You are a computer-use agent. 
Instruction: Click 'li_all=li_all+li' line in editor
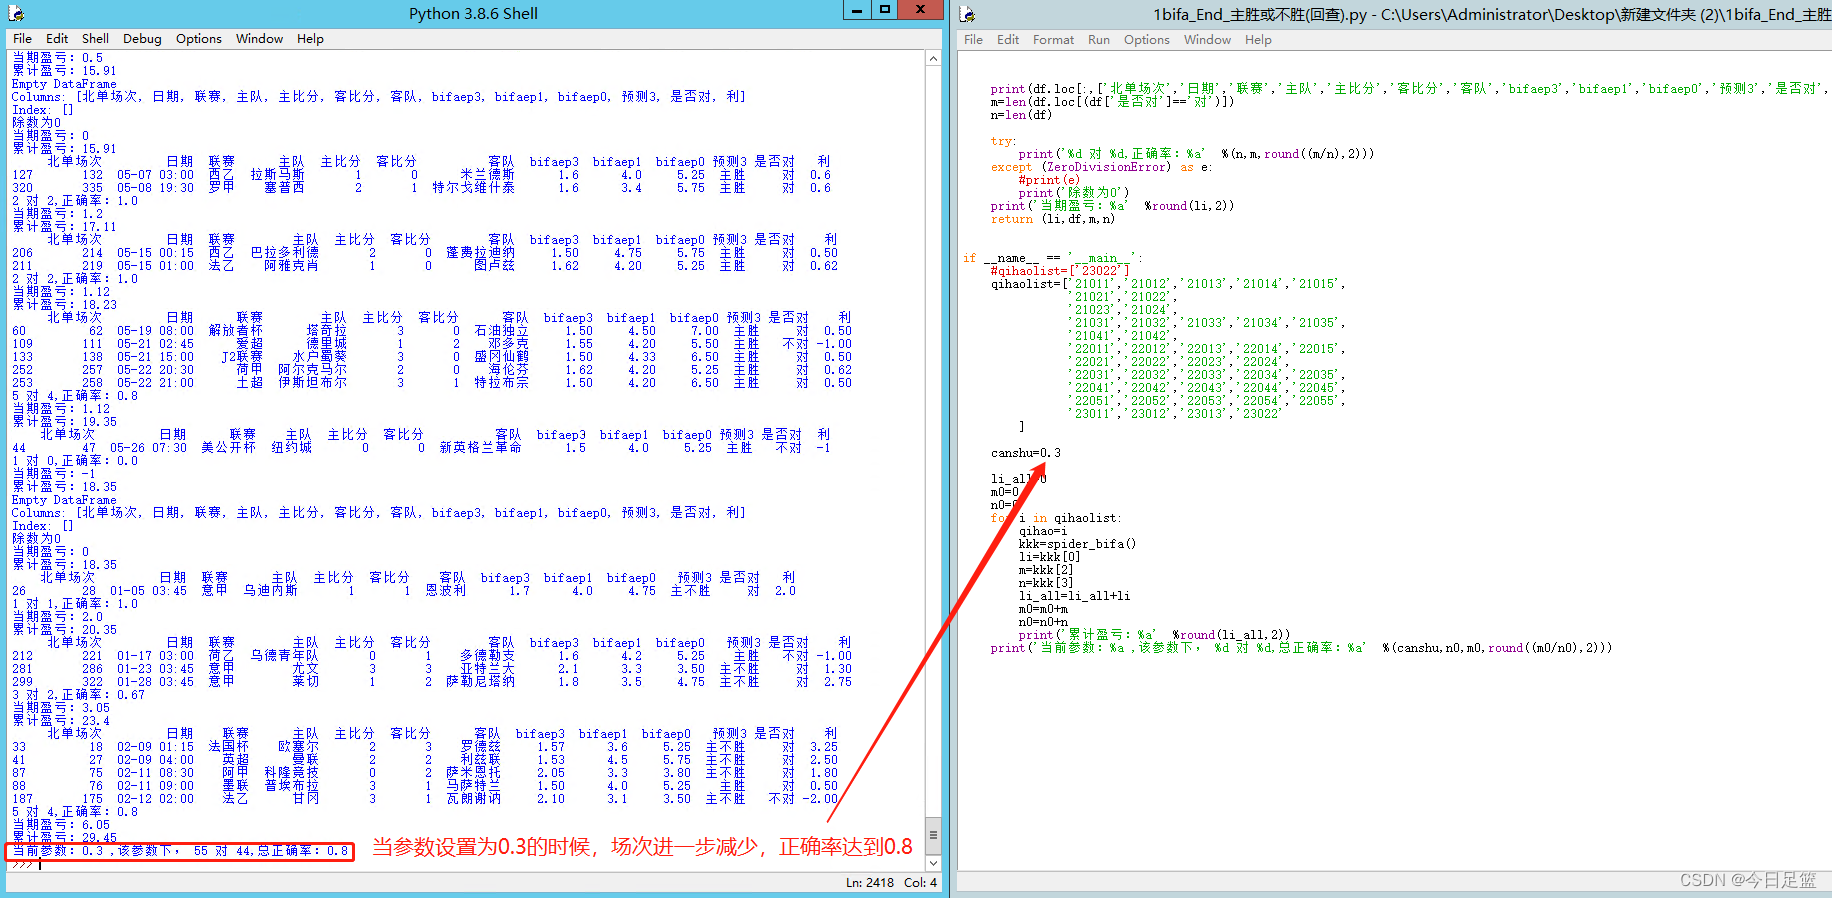[x=1074, y=596]
